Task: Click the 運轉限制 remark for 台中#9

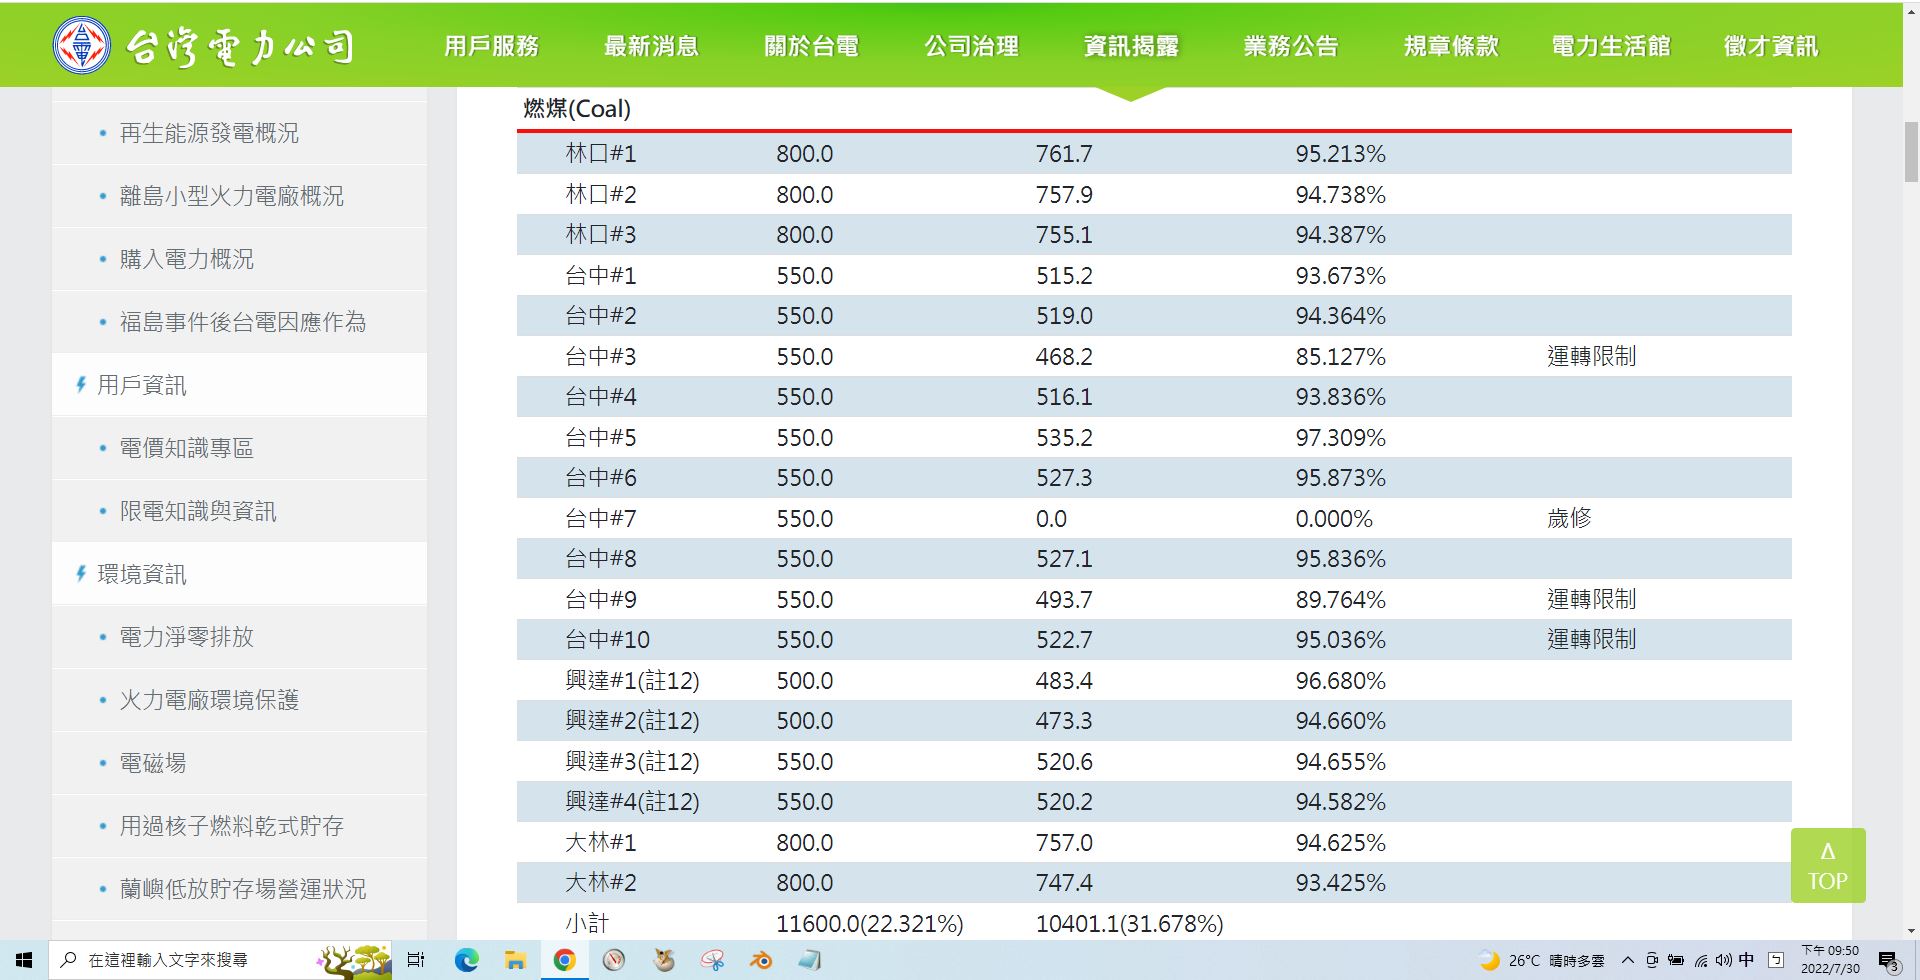Action: pos(1591,599)
